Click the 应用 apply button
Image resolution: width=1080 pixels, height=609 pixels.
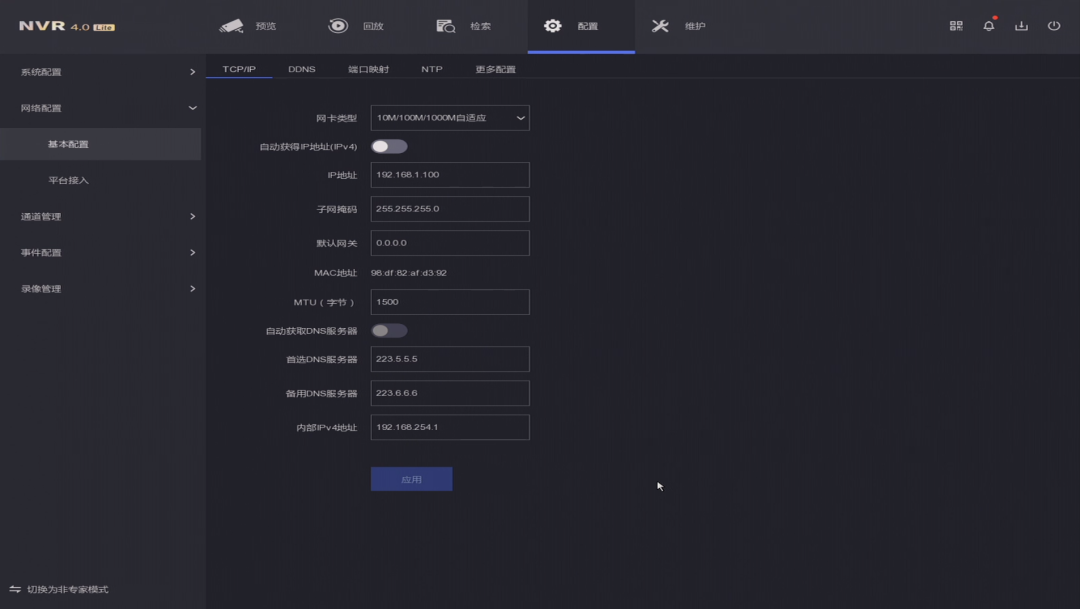click(x=411, y=478)
